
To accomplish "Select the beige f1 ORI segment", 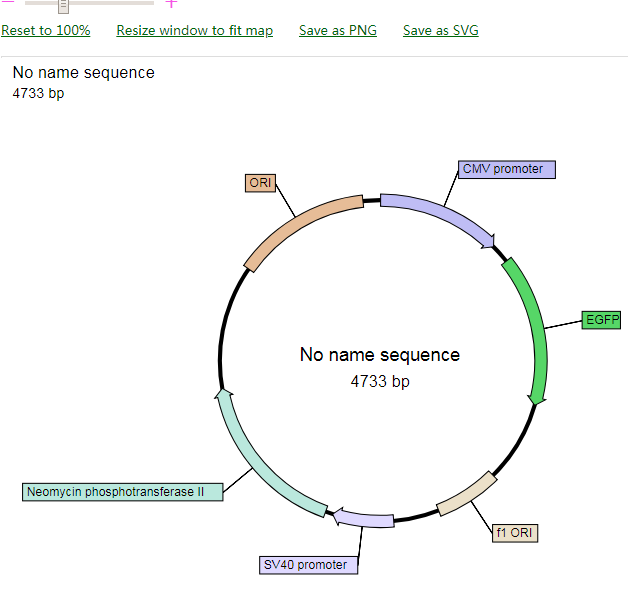I will coord(467,494).
